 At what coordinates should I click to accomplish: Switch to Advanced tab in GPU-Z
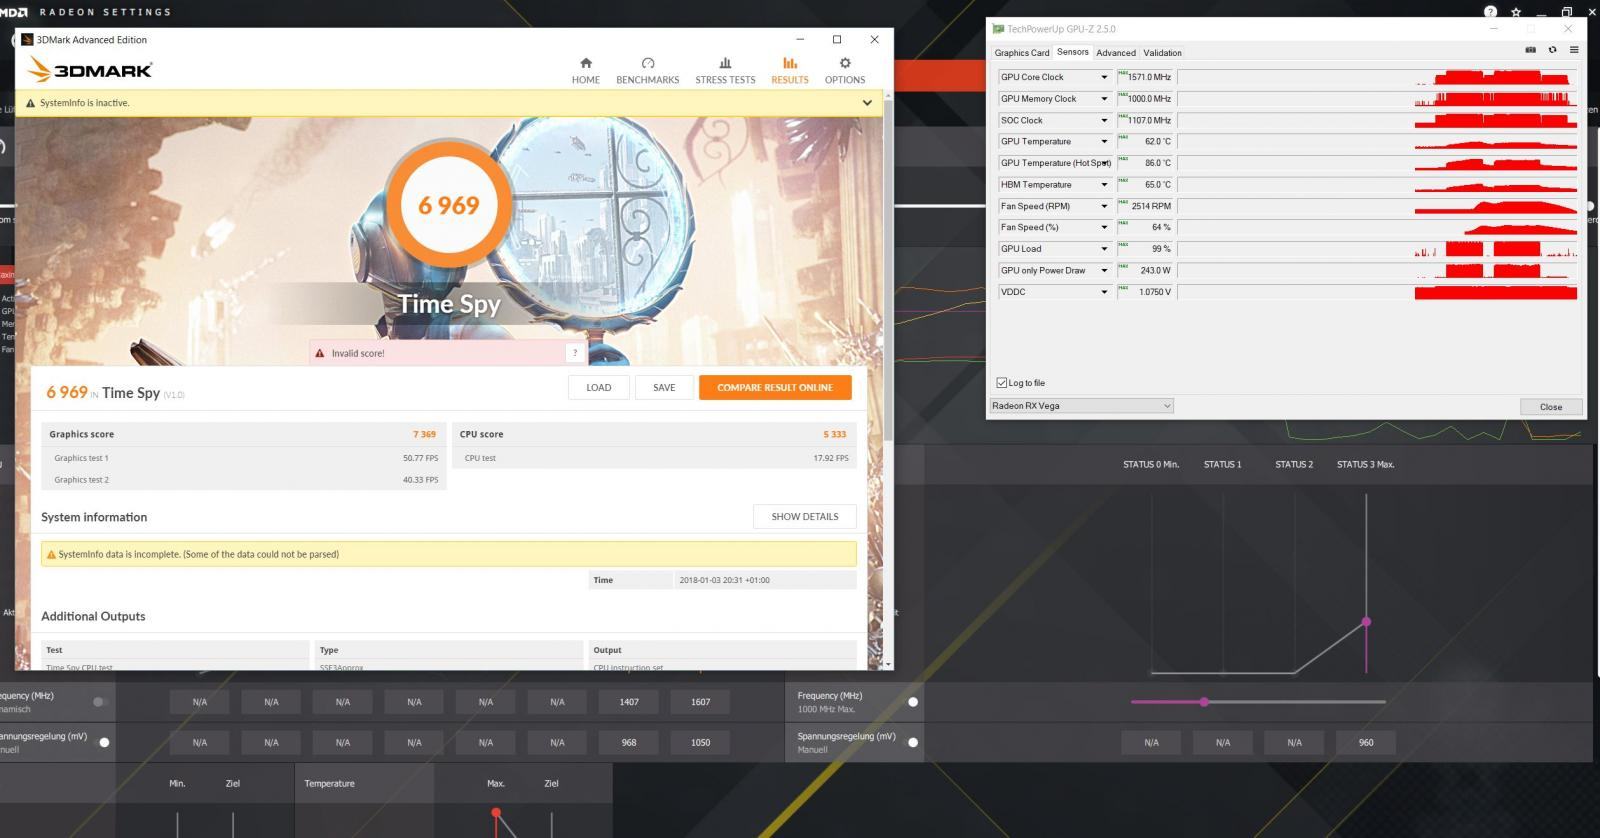(1116, 53)
